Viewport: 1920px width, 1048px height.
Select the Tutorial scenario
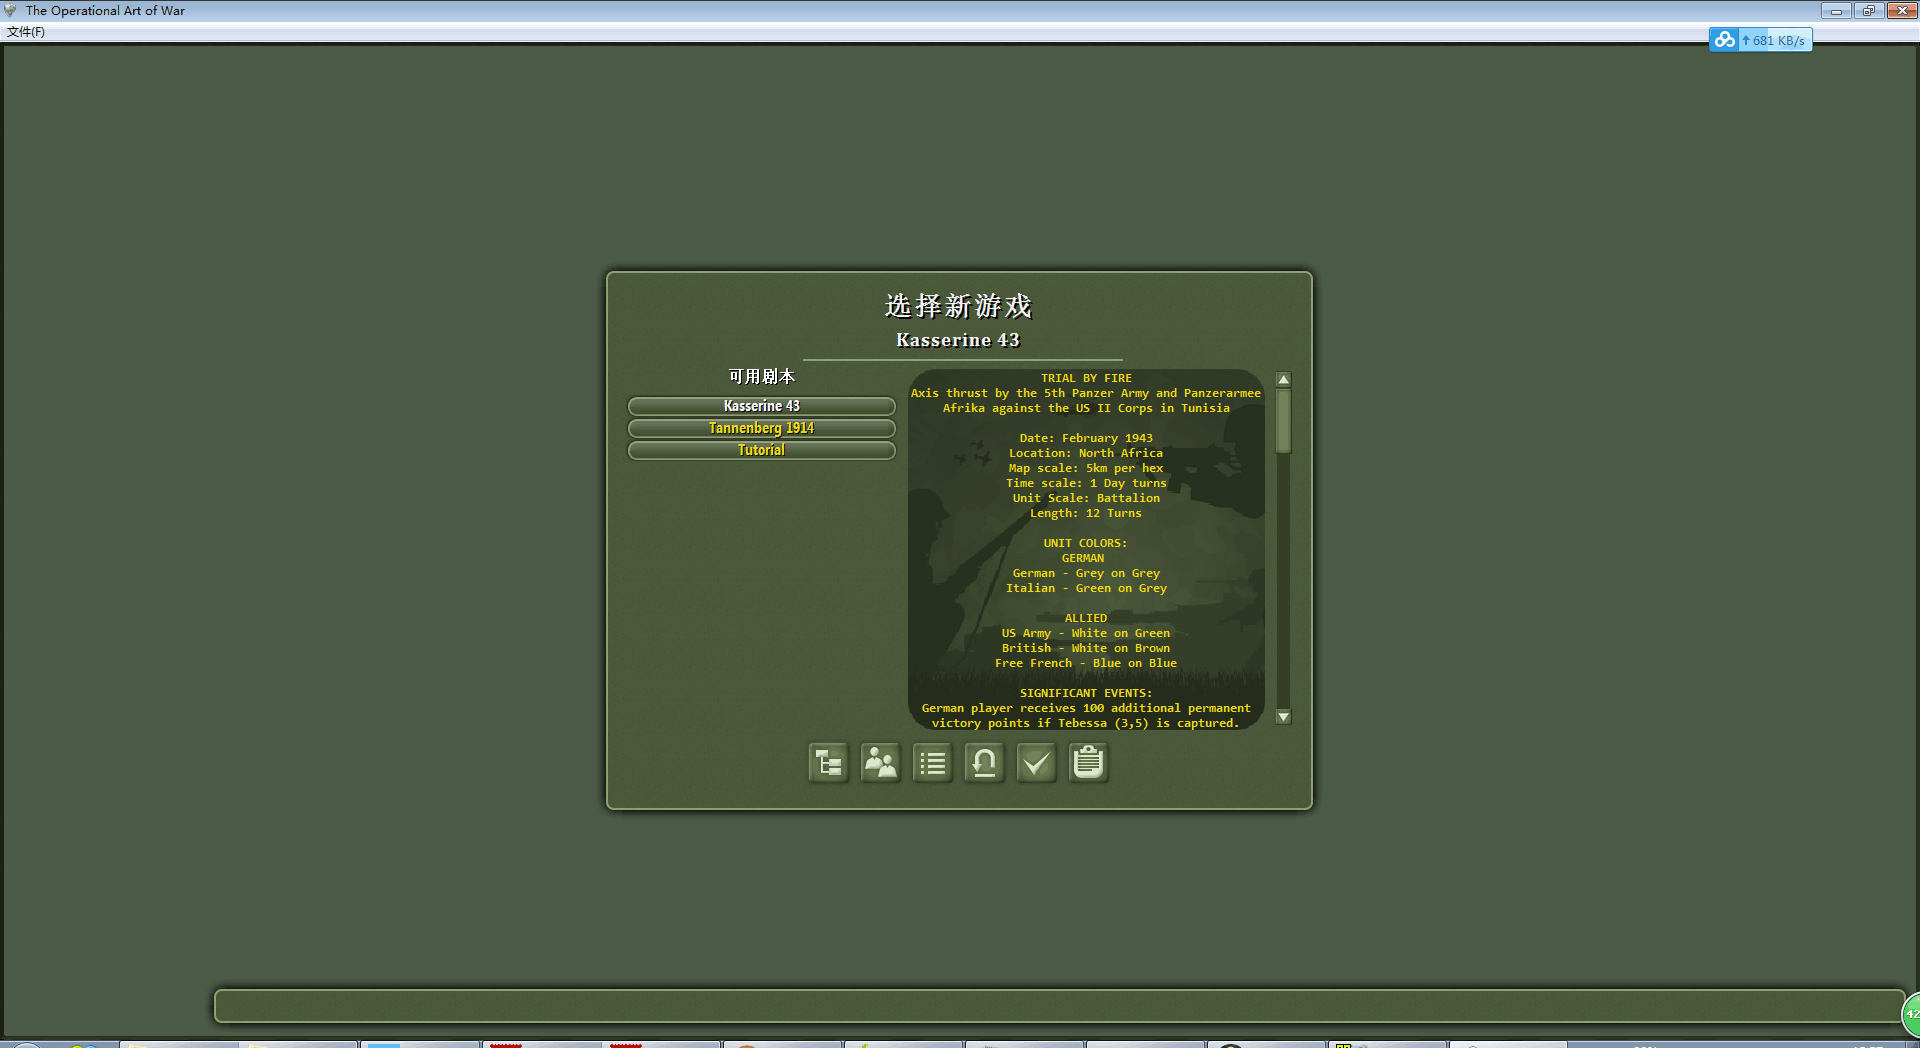click(x=761, y=450)
